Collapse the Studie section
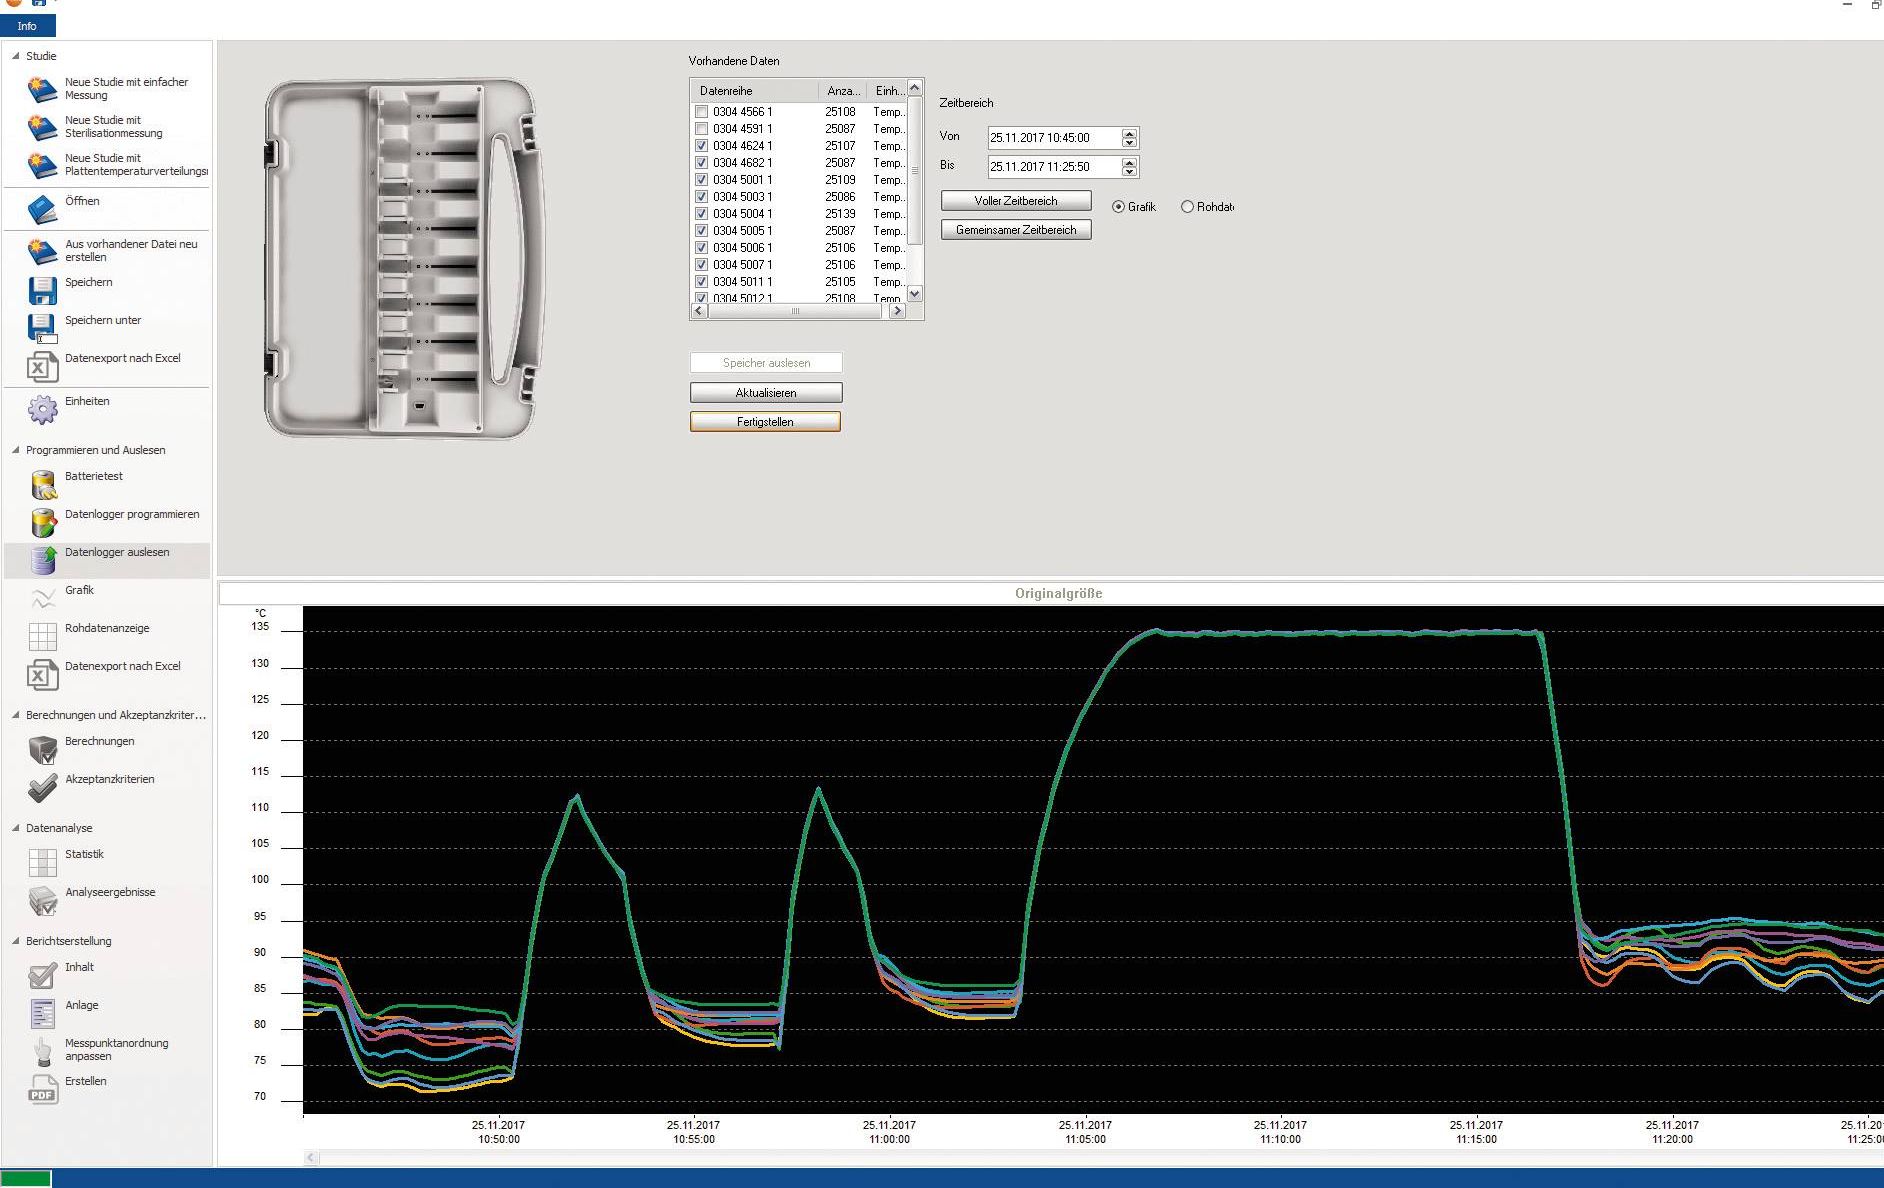This screenshot has width=1884, height=1188. click(x=15, y=56)
